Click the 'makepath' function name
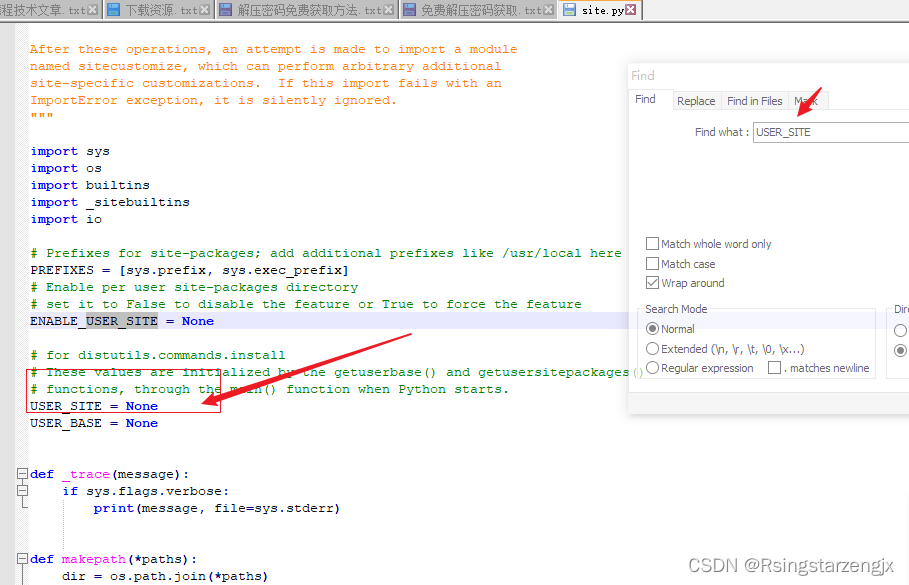The height and width of the screenshot is (585, 909). (x=94, y=559)
